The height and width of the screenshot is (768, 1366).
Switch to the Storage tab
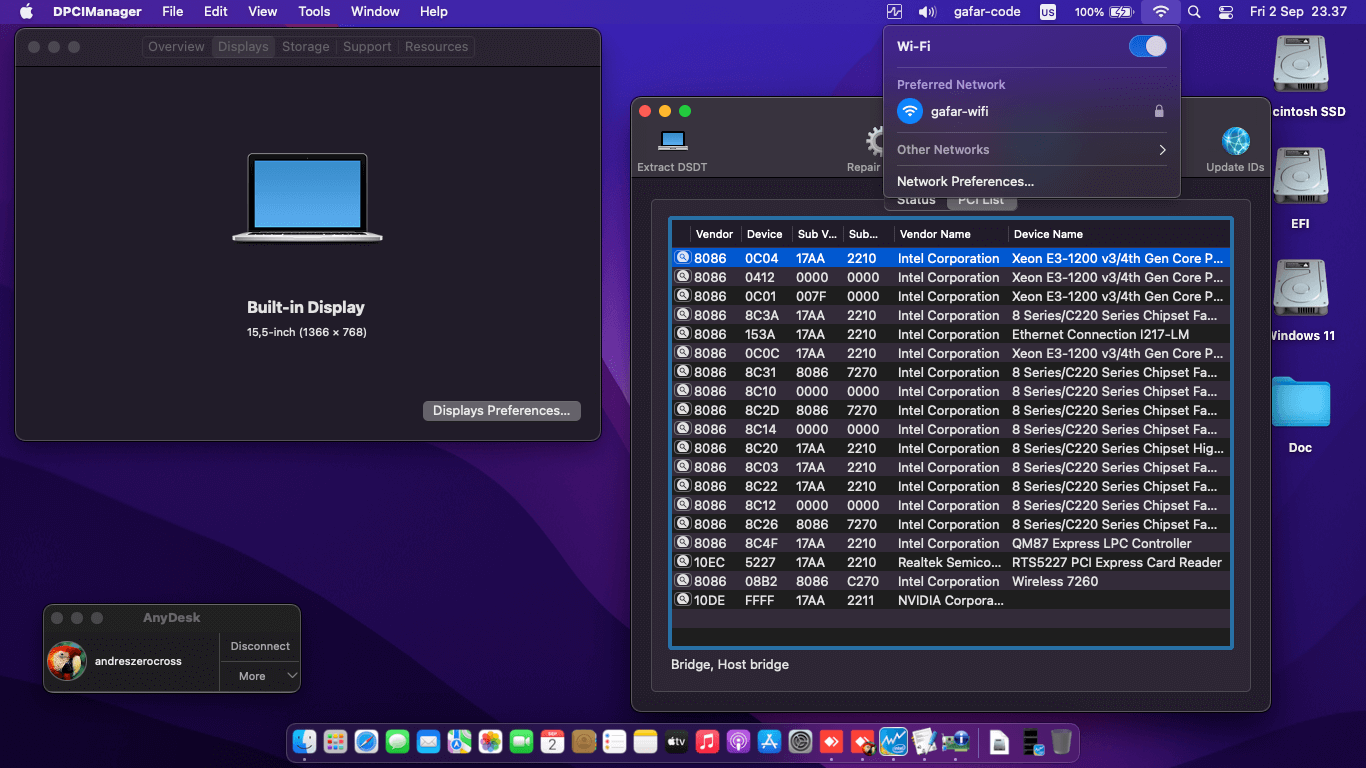point(305,47)
